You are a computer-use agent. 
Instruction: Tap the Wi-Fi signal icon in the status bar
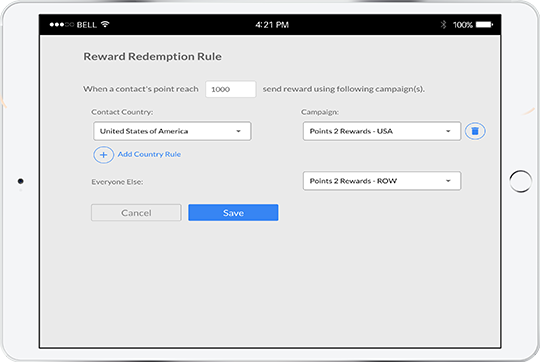[105, 24]
